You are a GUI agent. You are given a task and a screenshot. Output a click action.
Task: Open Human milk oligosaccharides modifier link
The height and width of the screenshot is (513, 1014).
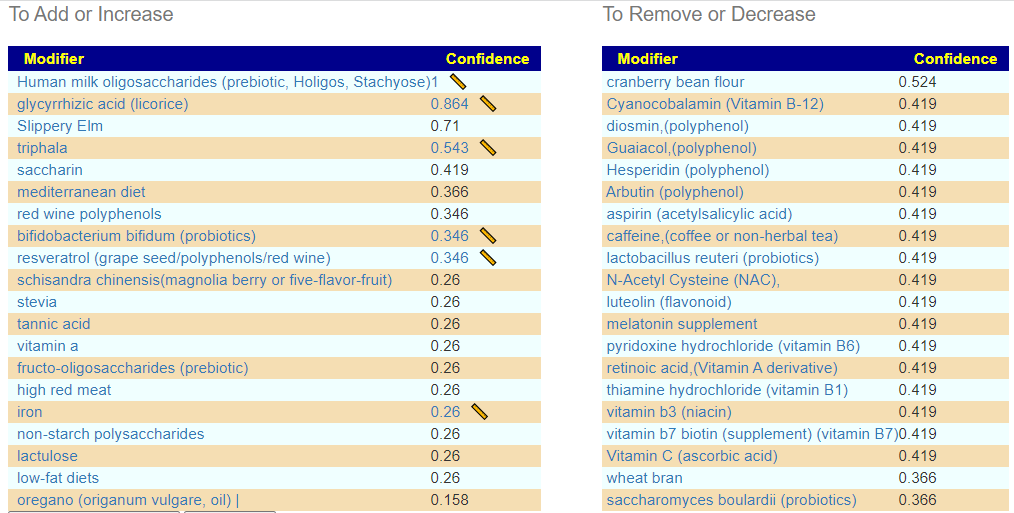[224, 82]
